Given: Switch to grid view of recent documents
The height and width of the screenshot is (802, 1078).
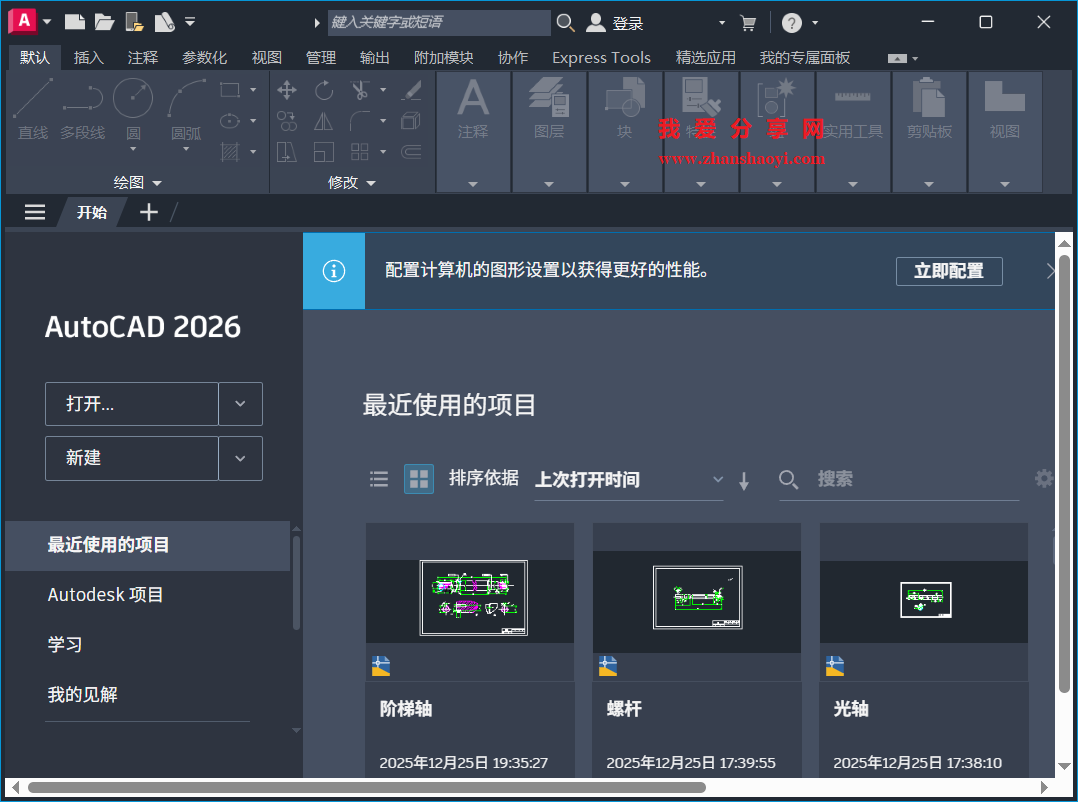Looking at the screenshot, I should (x=419, y=479).
